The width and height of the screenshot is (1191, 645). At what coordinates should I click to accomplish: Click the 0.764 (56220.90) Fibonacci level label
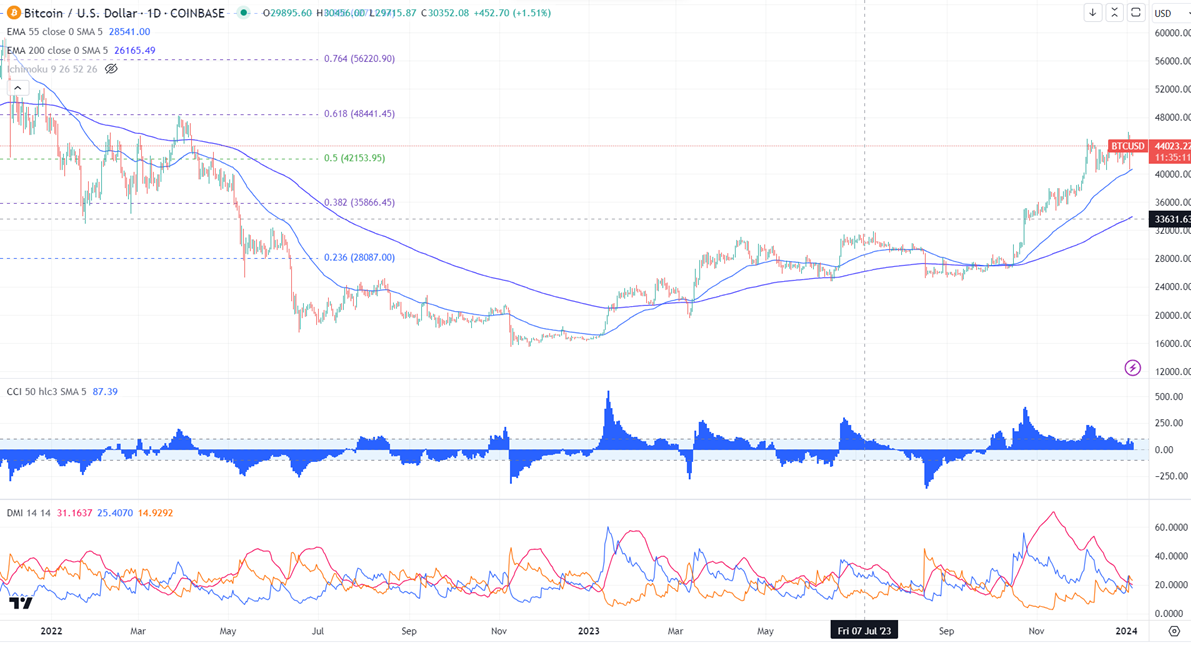359,58
